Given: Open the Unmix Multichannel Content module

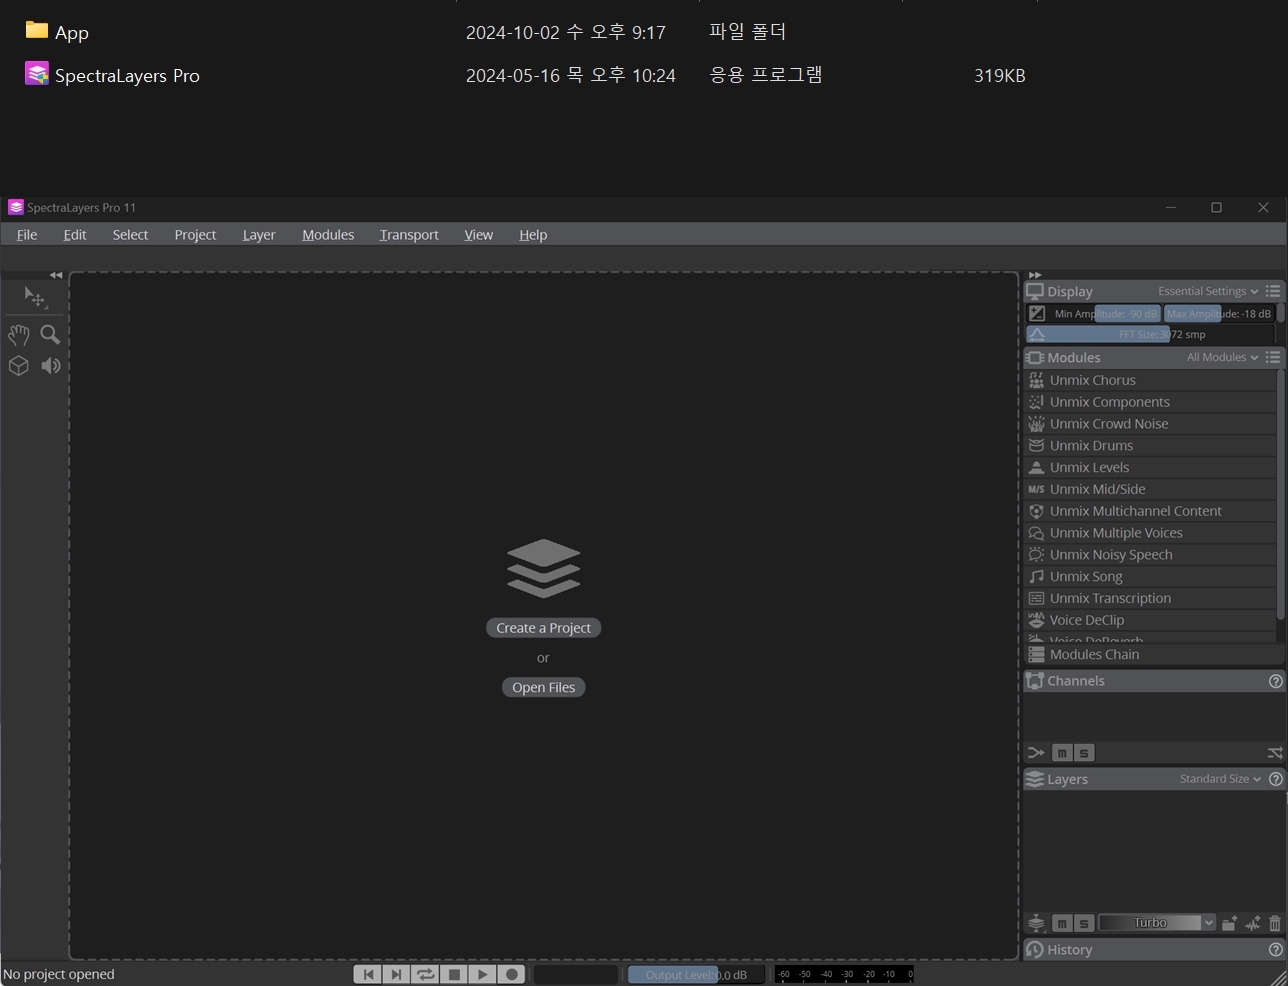Looking at the screenshot, I should [x=1150, y=511].
